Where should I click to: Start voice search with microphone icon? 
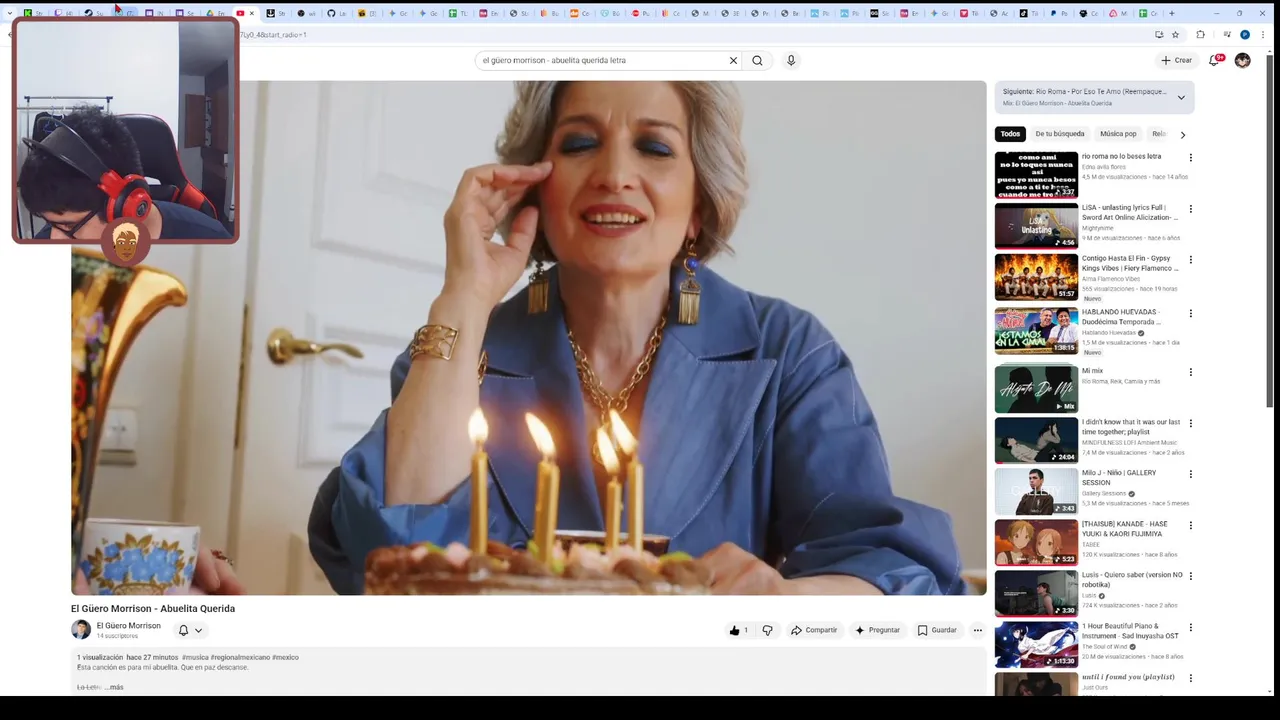(x=791, y=60)
